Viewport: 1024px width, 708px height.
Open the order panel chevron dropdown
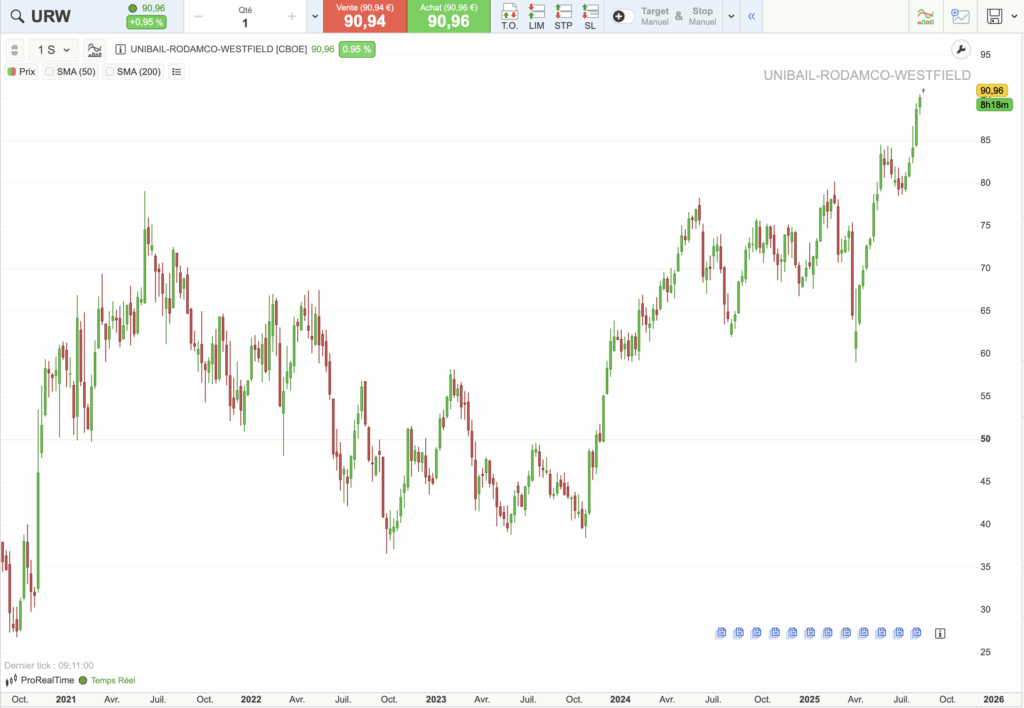coord(730,16)
